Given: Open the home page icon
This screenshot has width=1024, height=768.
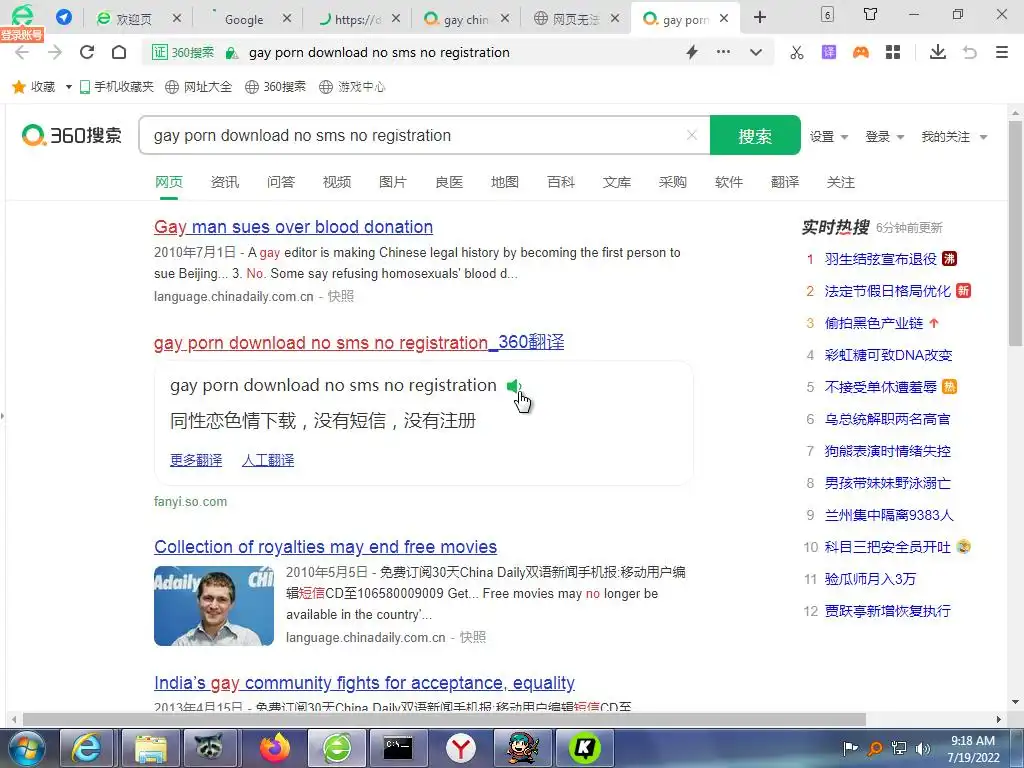Looking at the screenshot, I should pyautogui.click(x=119, y=52).
